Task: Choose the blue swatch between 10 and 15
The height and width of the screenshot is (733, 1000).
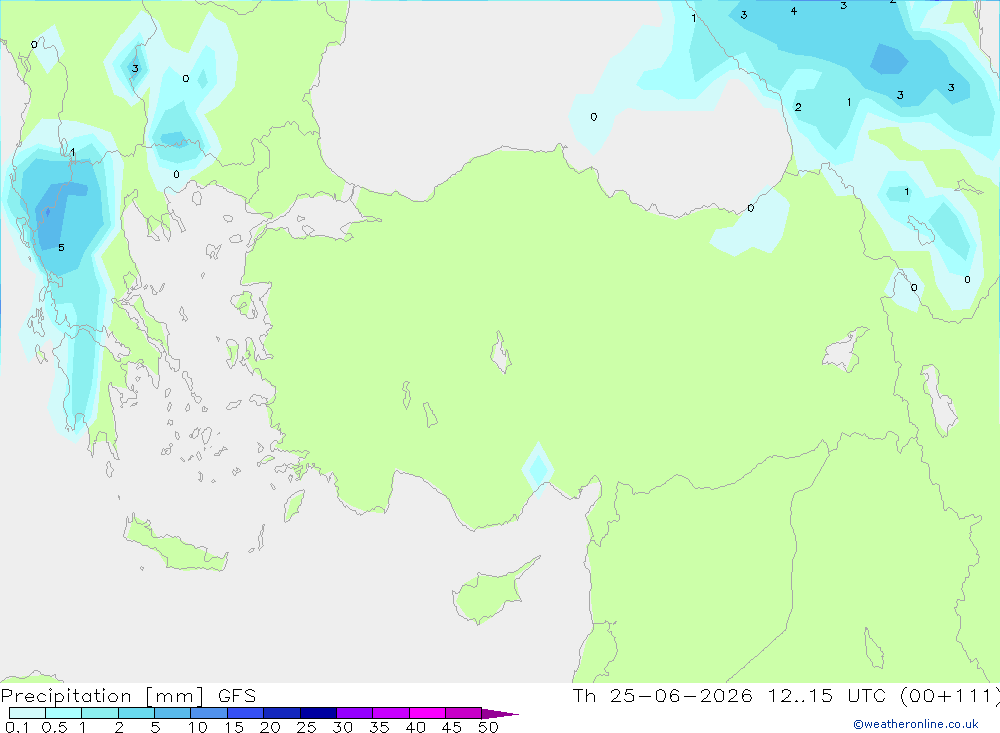Action: click(x=209, y=713)
